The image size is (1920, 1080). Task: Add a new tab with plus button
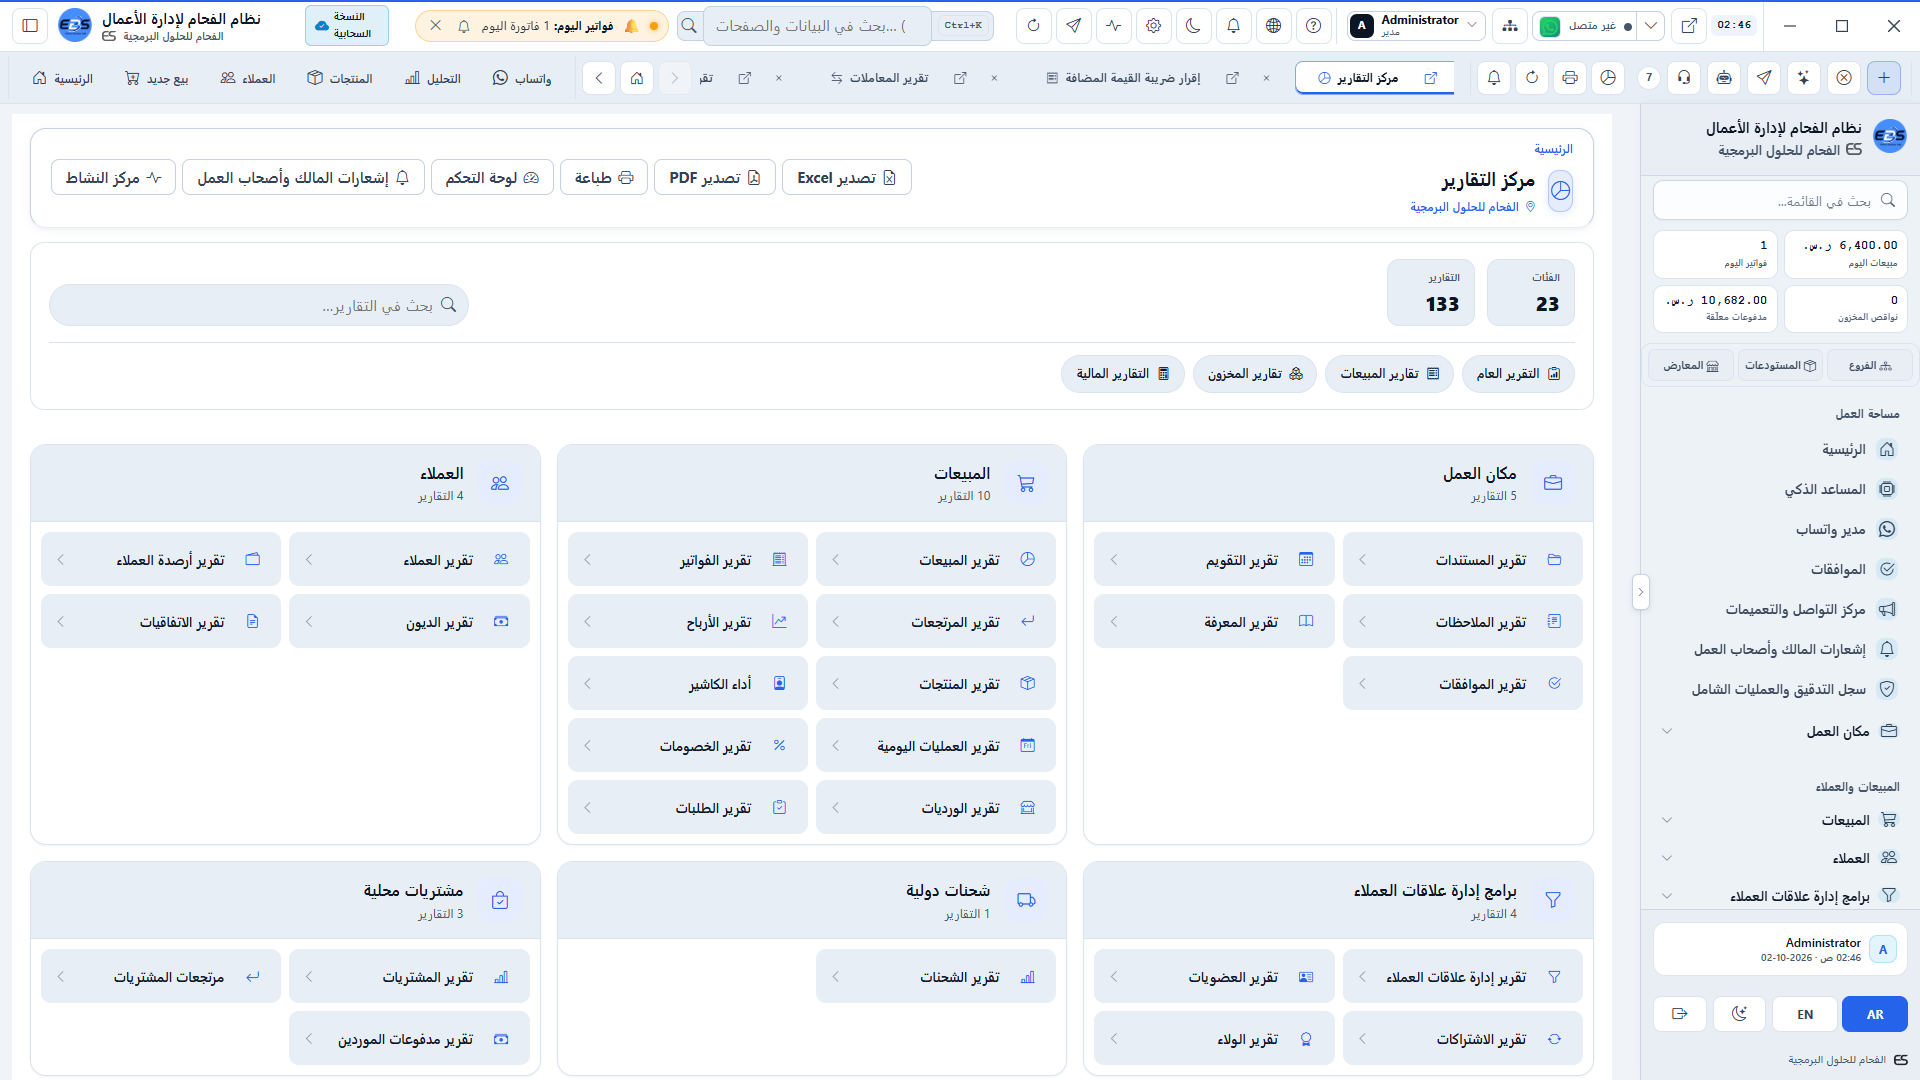(x=1884, y=78)
